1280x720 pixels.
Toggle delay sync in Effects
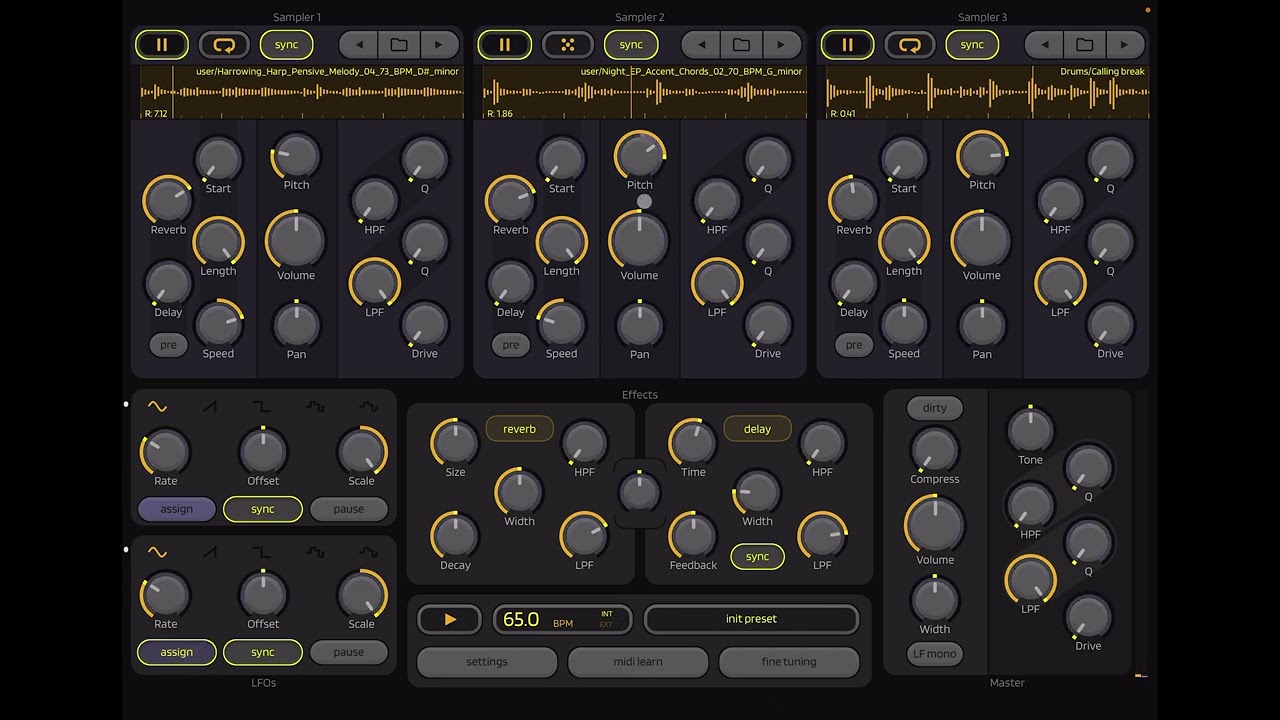pyautogui.click(x=757, y=557)
